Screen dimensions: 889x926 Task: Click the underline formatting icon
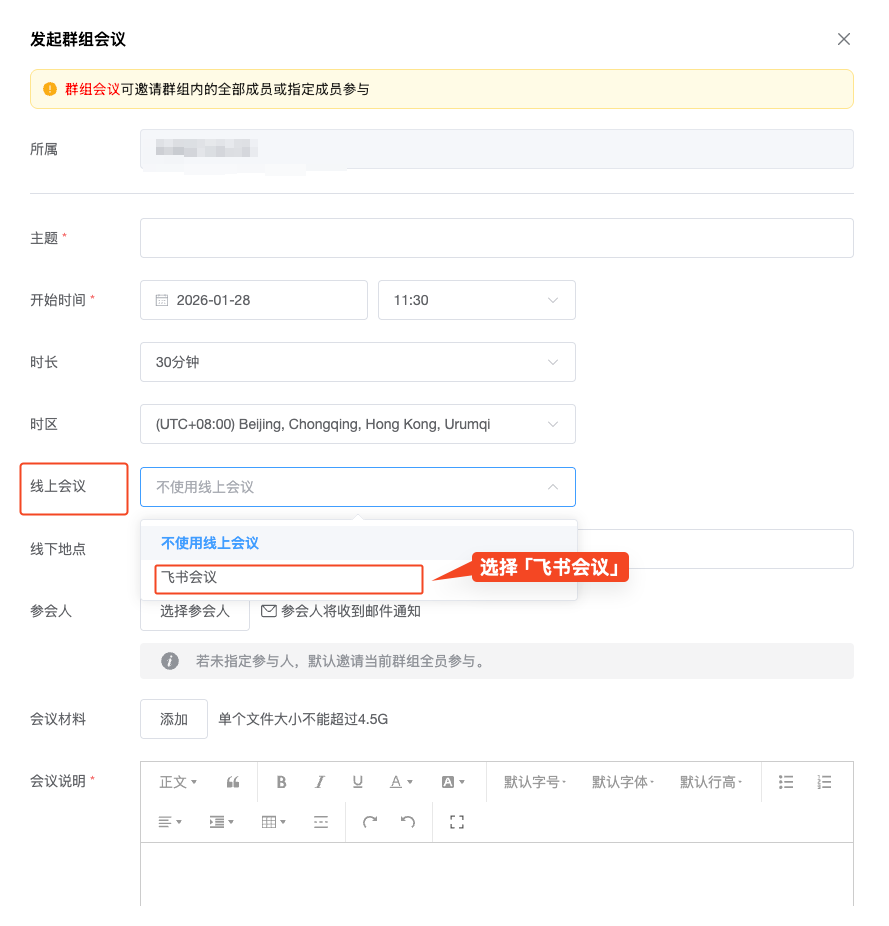point(357,782)
